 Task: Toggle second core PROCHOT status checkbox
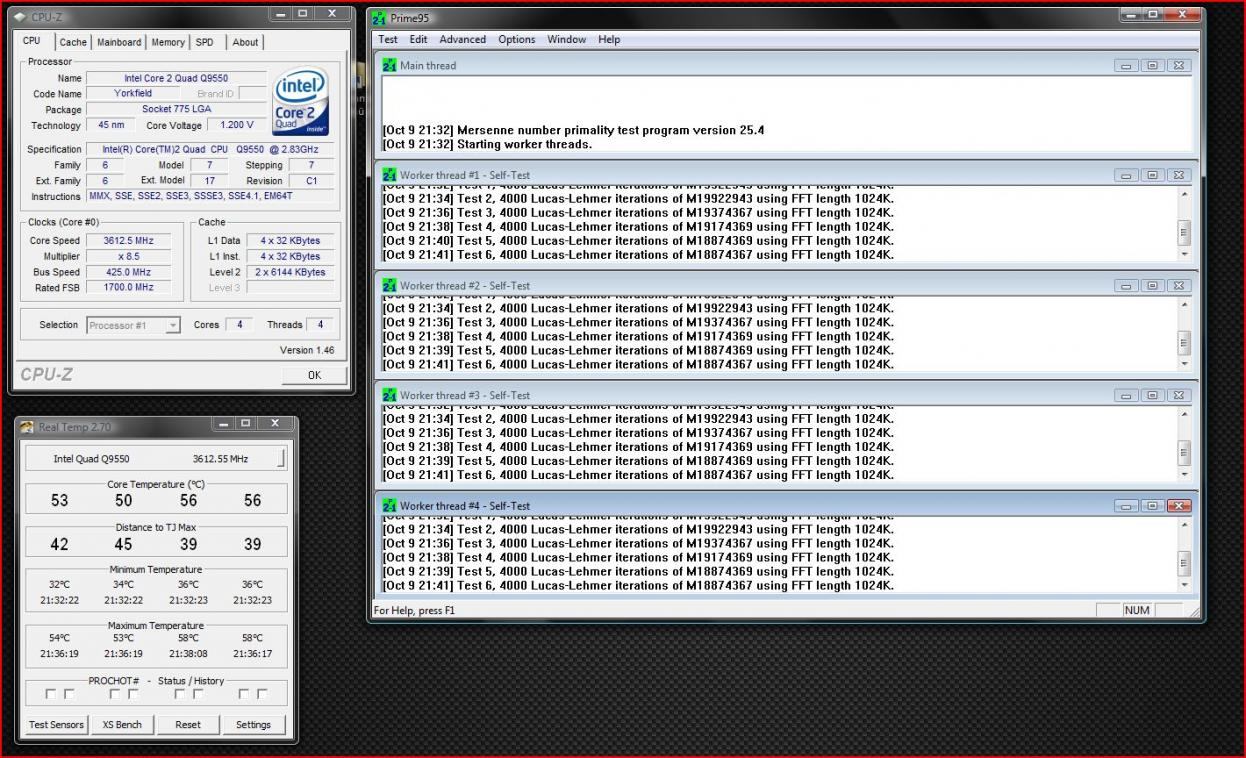click(116, 694)
